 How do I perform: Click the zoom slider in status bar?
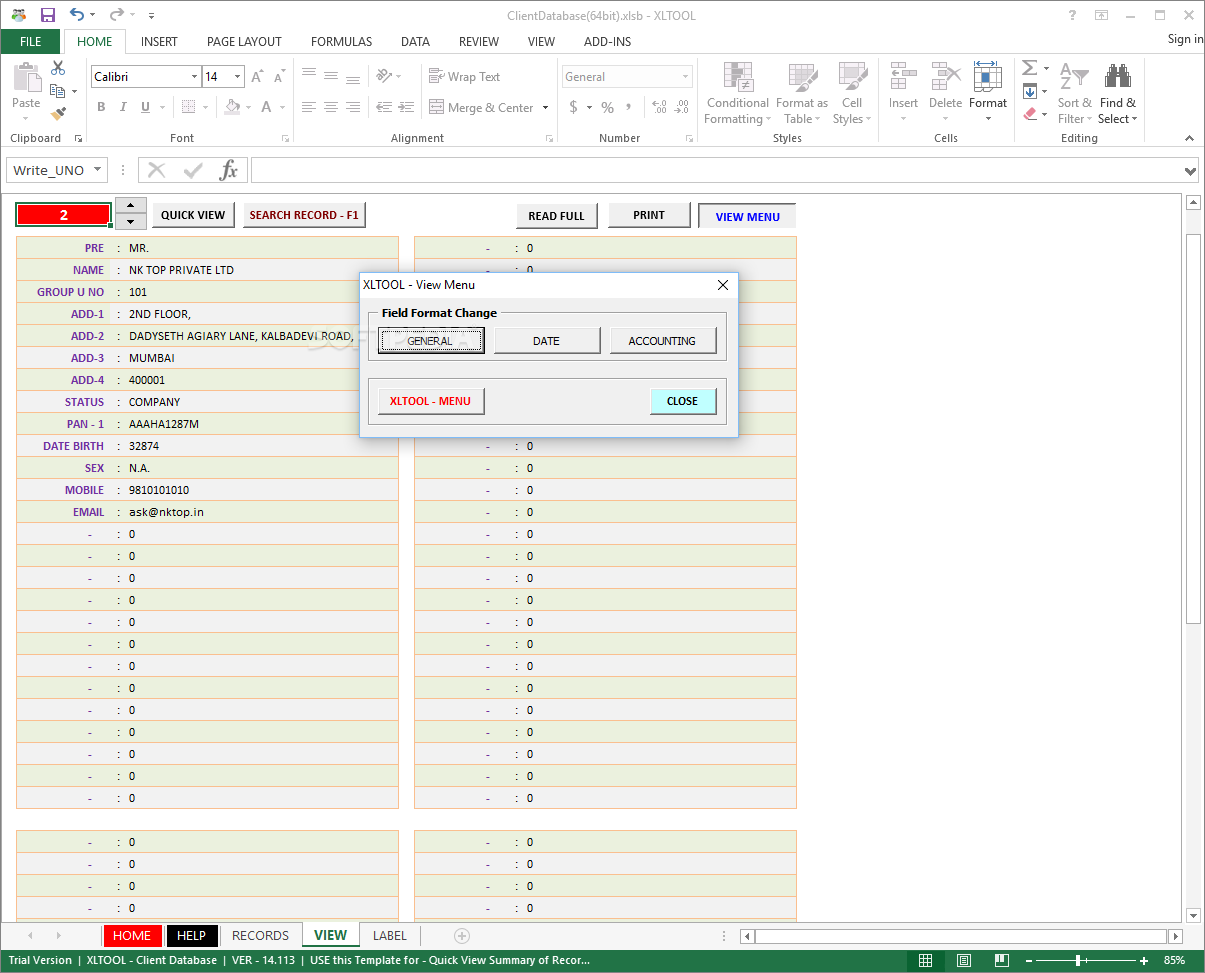[x=1077, y=960]
